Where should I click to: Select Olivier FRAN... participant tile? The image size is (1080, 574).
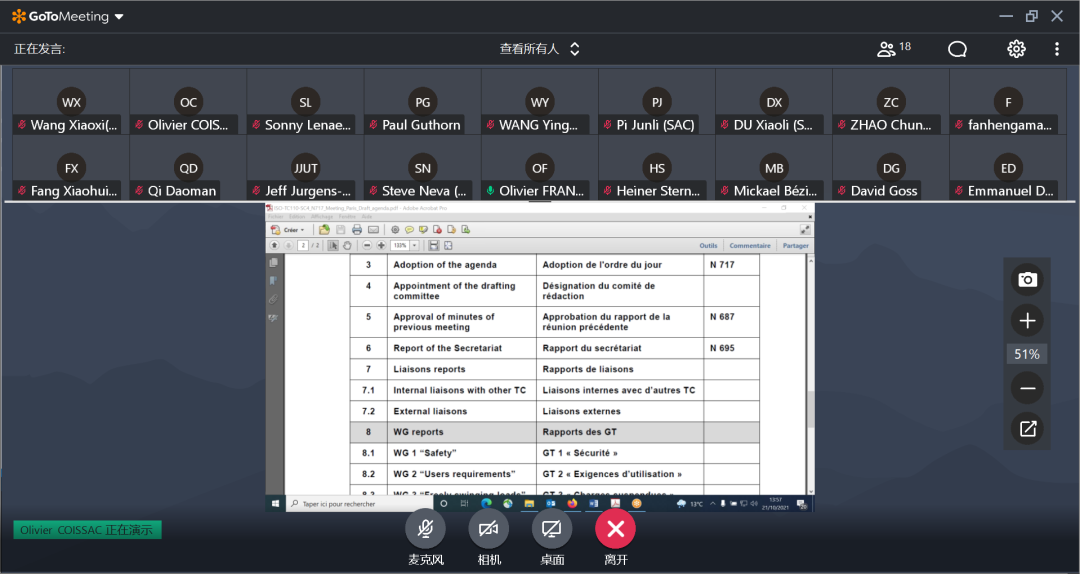pos(540,169)
